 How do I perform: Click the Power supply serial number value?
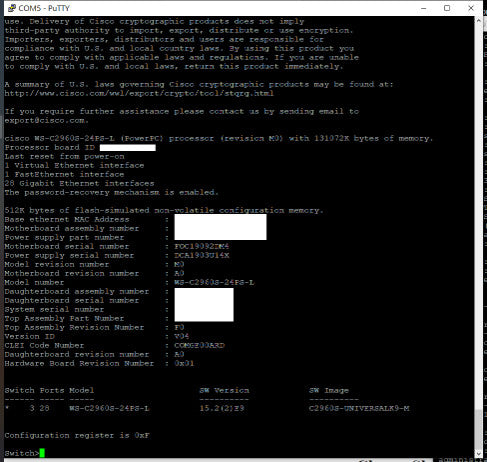click(202, 255)
